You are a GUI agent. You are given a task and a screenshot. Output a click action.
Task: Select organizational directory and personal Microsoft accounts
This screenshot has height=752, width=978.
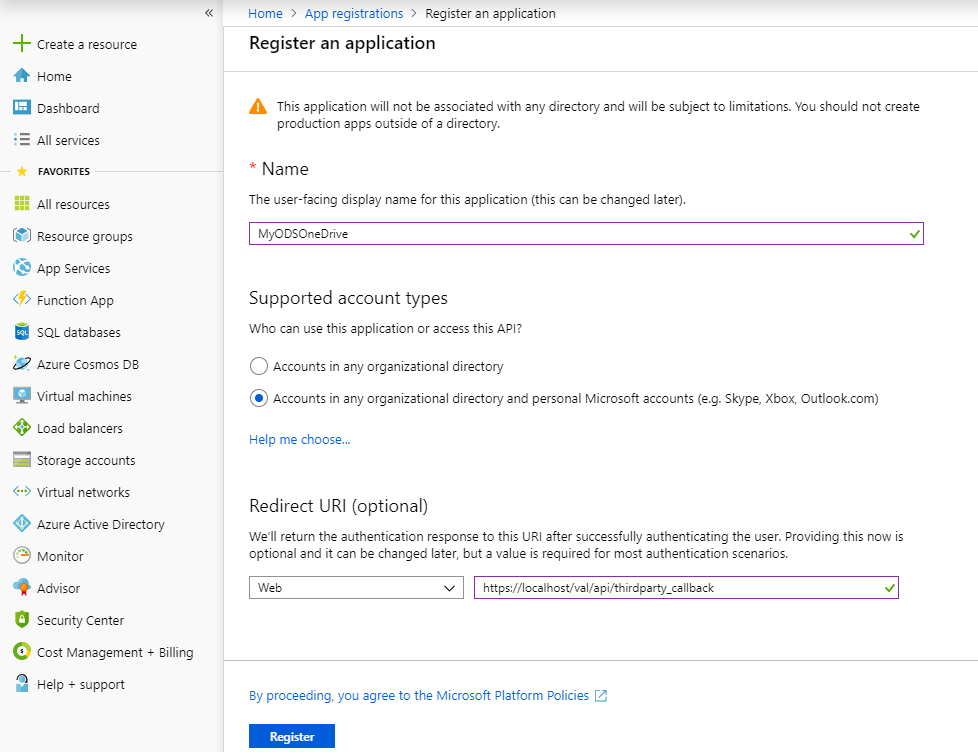point(259,398)
